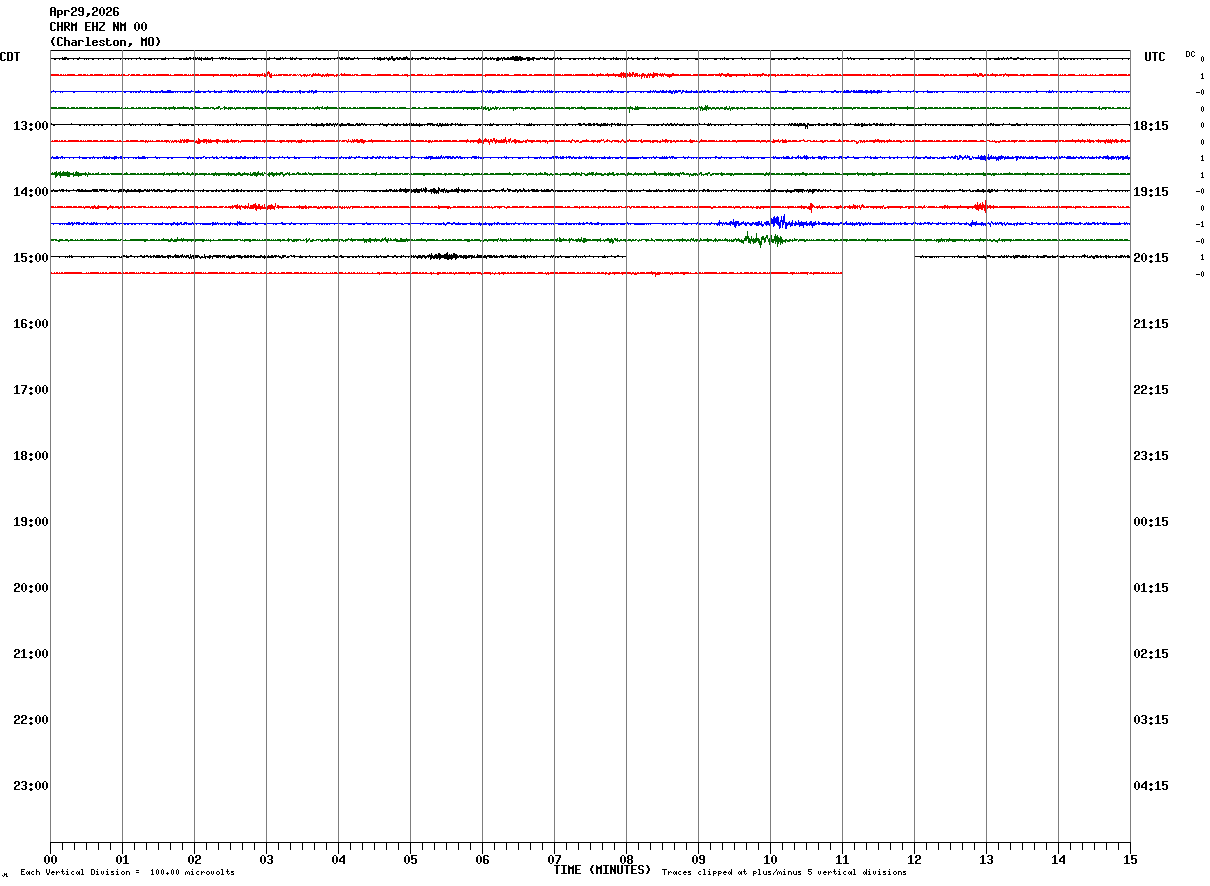Click the (Charleston, MO) location label
This screenshot has width=1210, height=886.
[x=105, y=42]
